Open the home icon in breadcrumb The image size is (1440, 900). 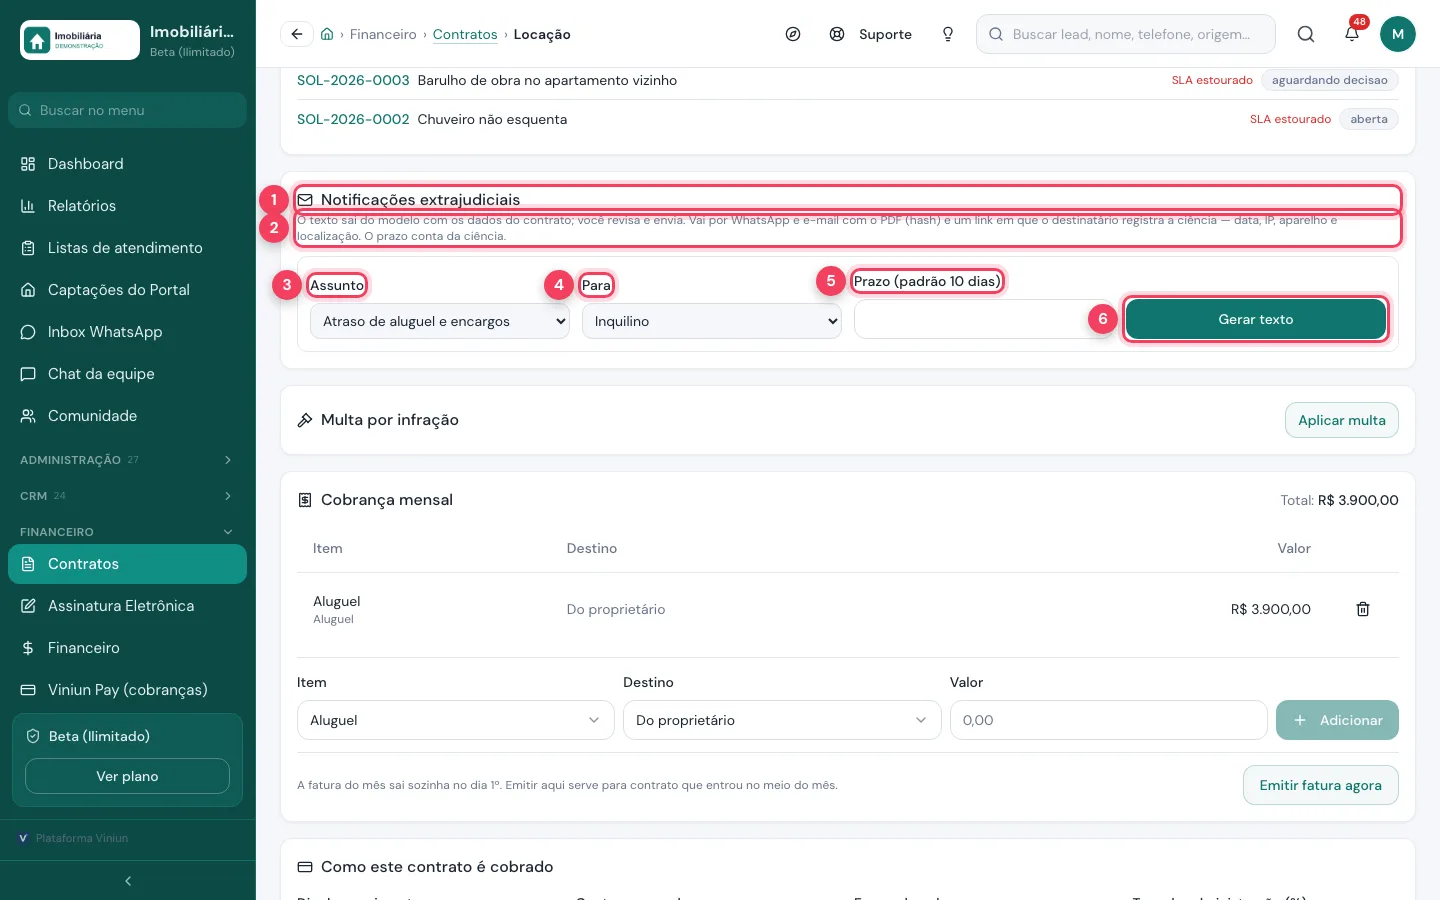coord(327,34)
